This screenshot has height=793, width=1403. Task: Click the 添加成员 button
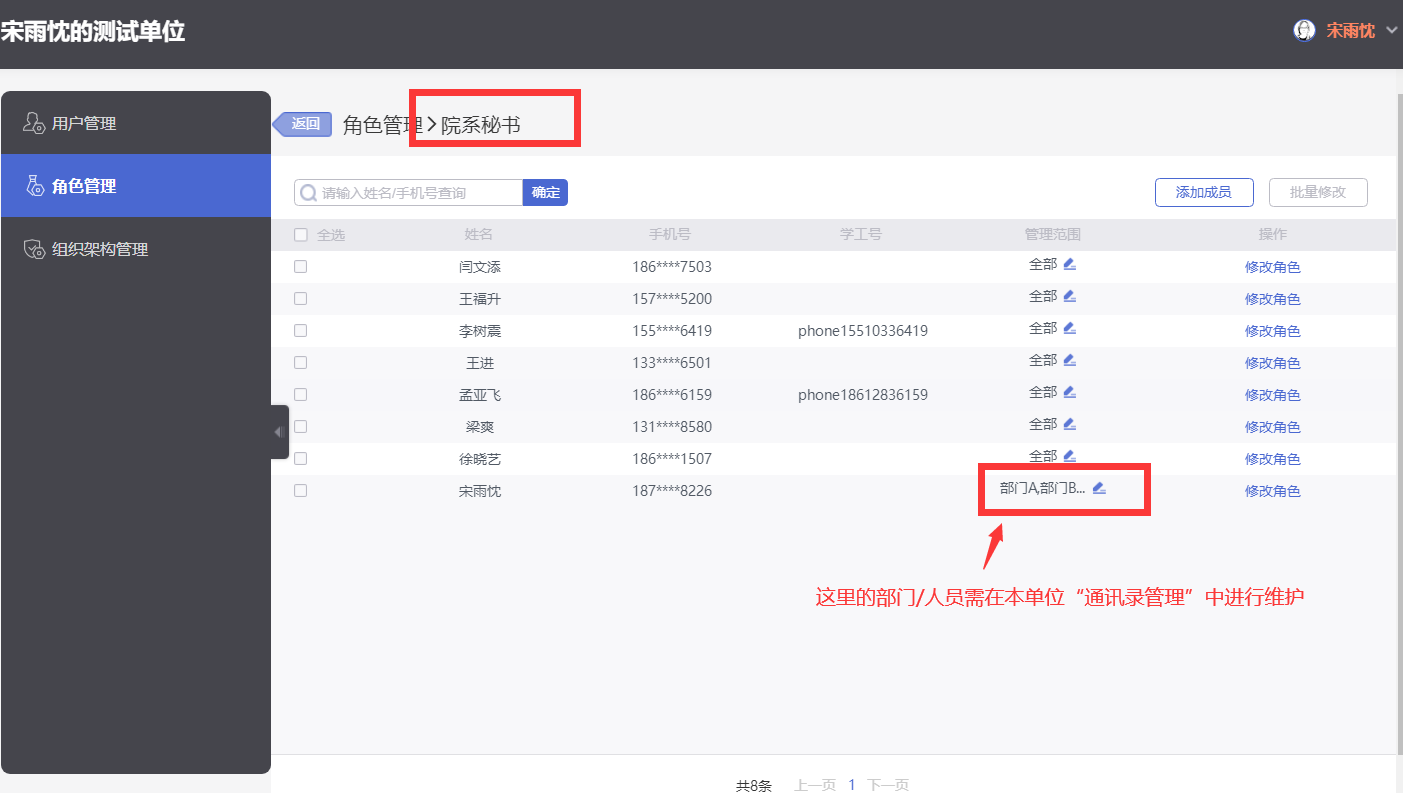click(x=1204, y=192)
